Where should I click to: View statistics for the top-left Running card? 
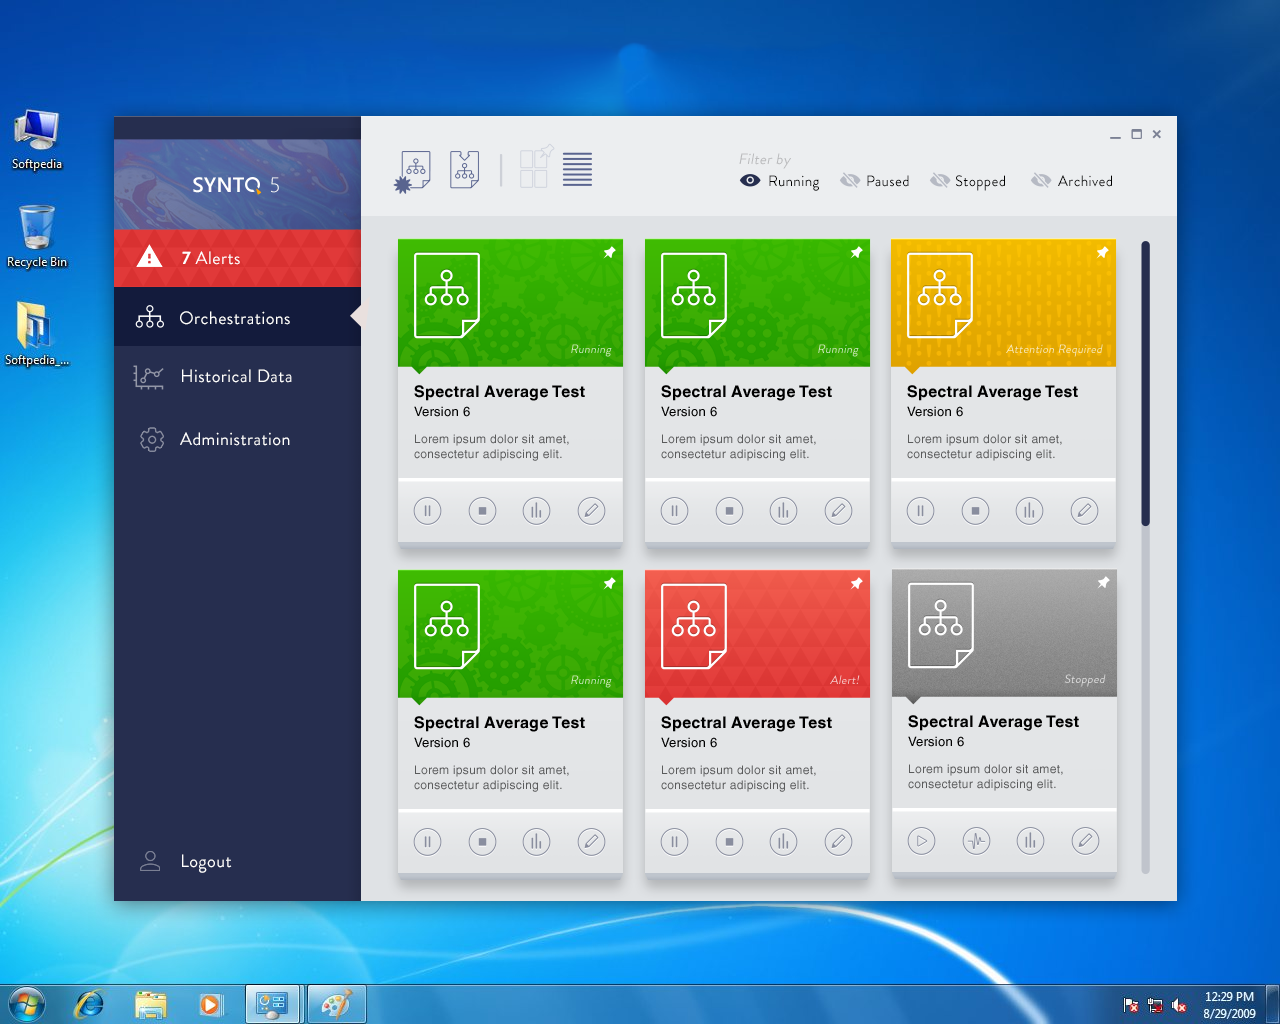[536, 511]
